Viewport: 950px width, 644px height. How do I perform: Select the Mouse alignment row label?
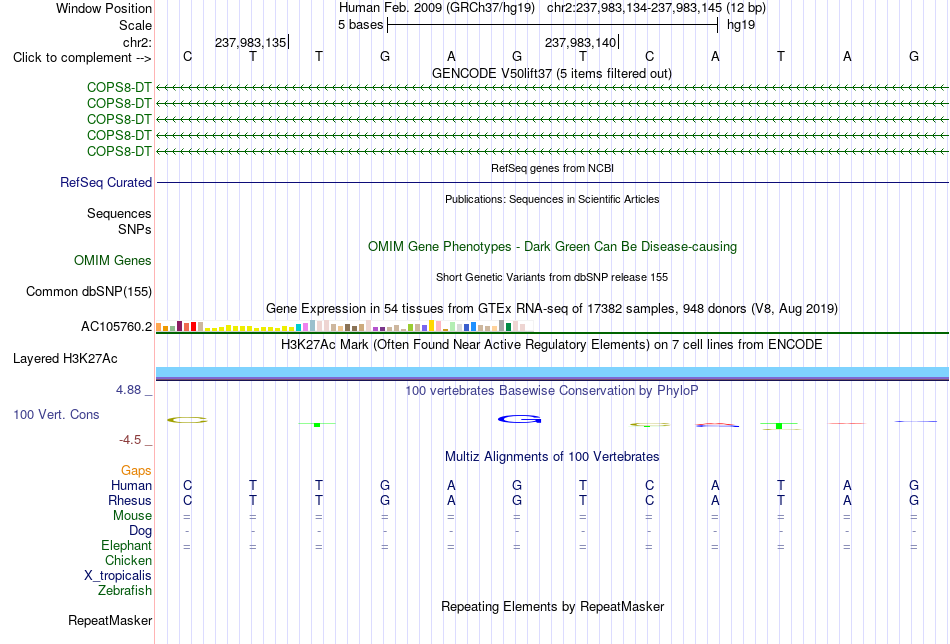(132, 516)
